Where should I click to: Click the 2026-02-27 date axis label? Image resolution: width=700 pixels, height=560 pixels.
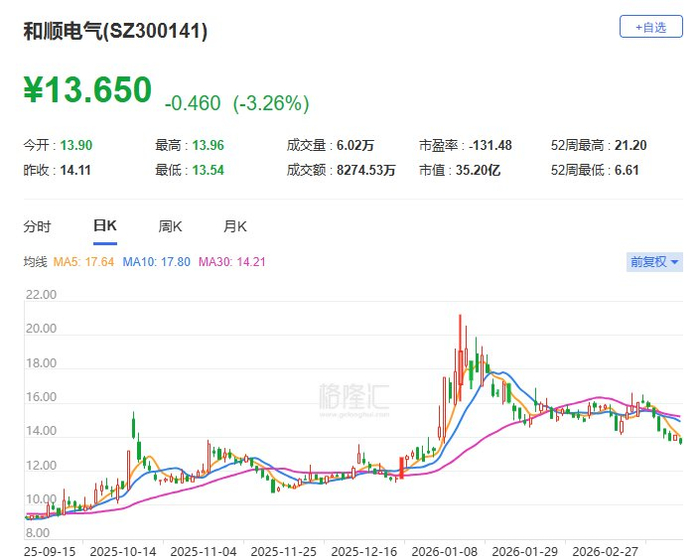[605, 552]
